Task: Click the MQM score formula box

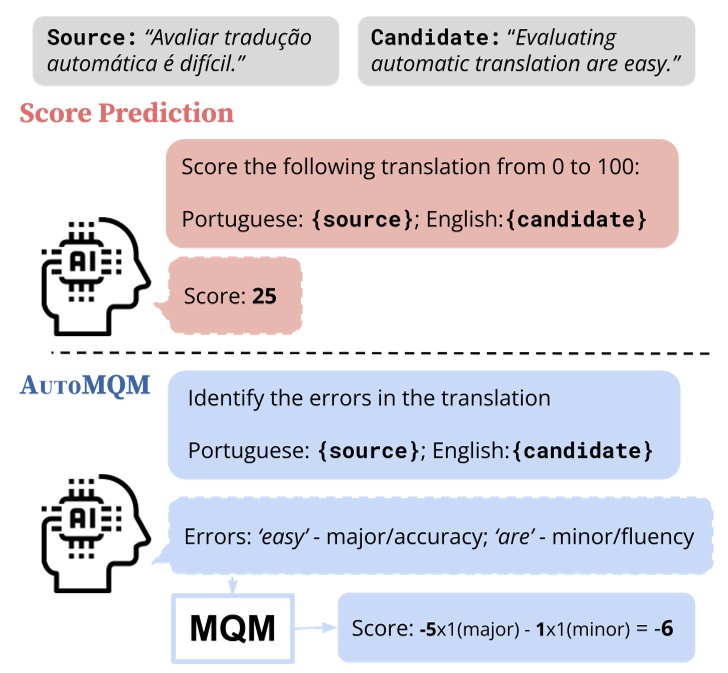Action: [515, 630]
